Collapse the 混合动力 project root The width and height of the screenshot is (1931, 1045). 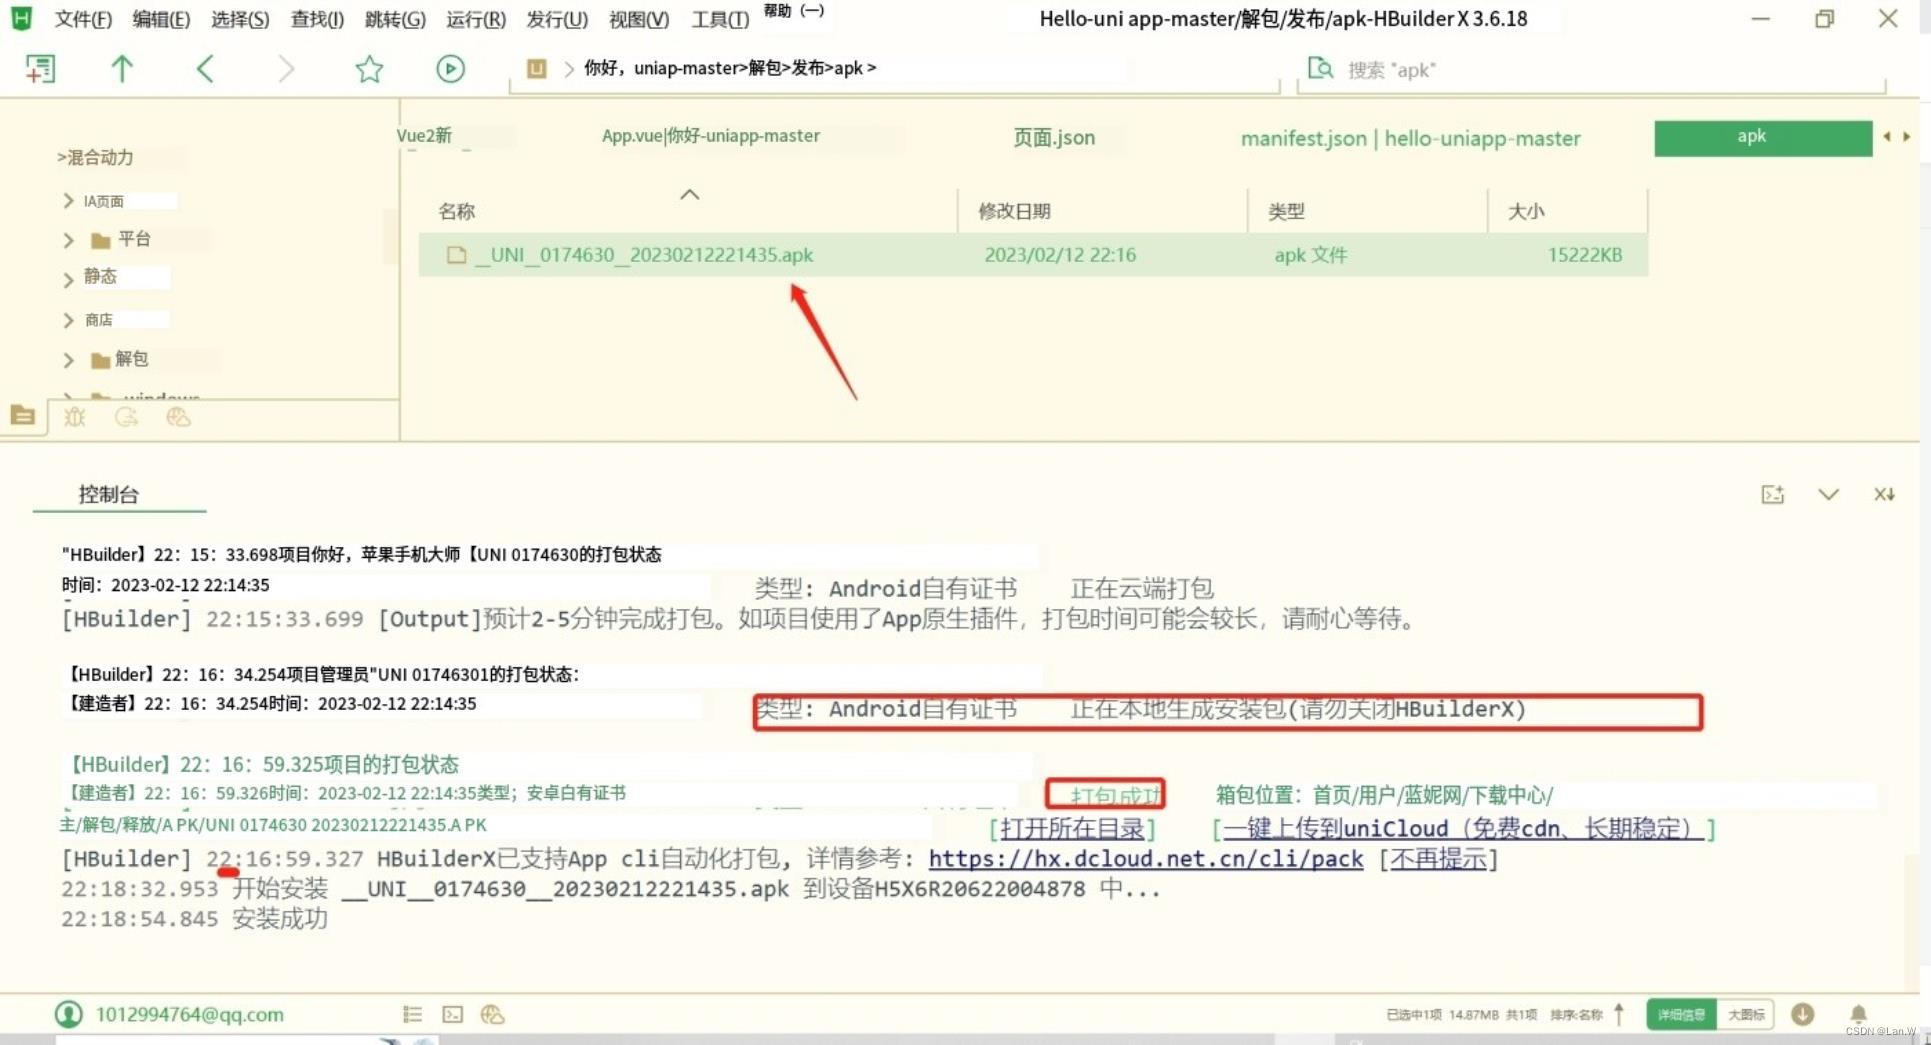[x=61, y=158]
